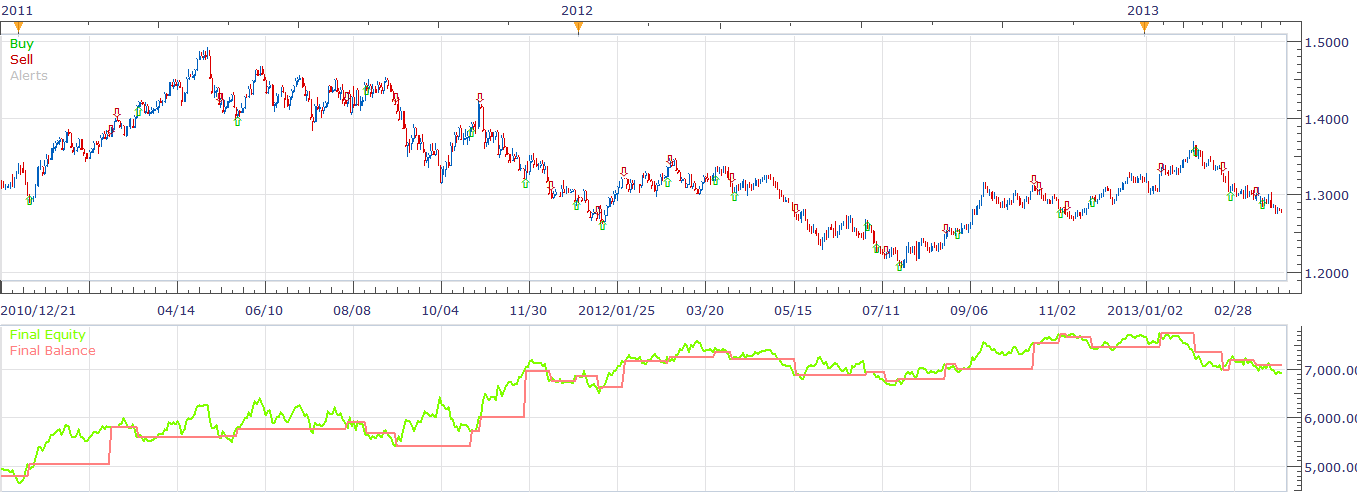Click the Buy legend entry
The image size is (1358, 492).
click(21, 44)
